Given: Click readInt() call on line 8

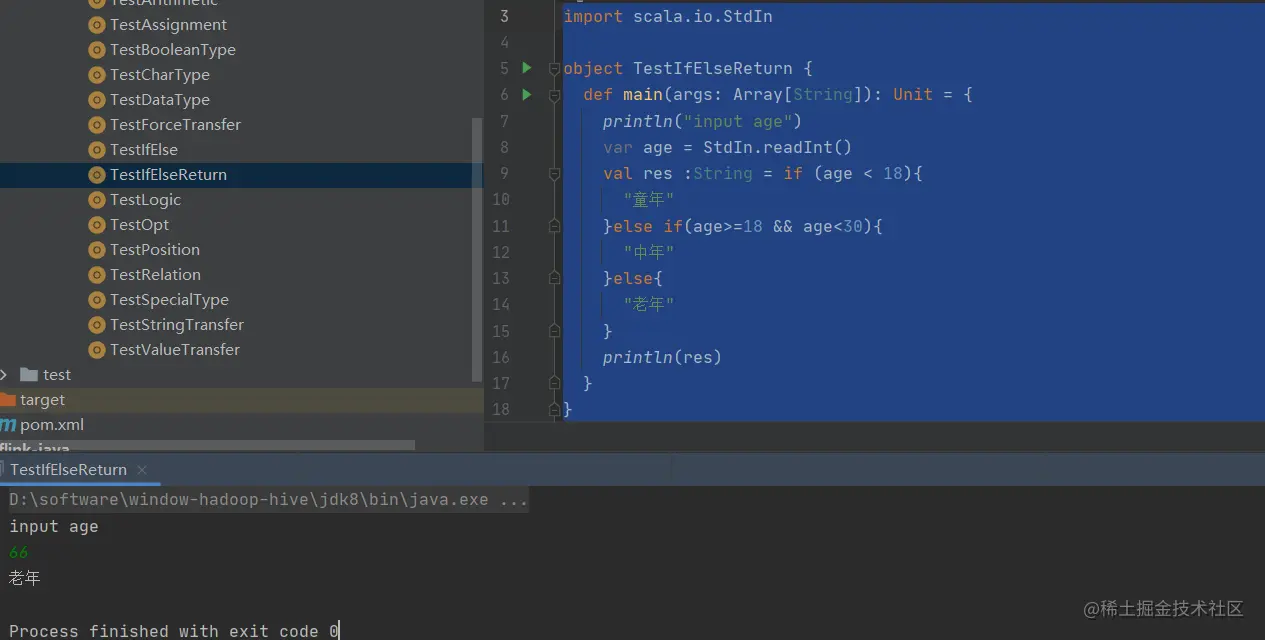Looking at the screenshot, I should [x=807, y=147].
